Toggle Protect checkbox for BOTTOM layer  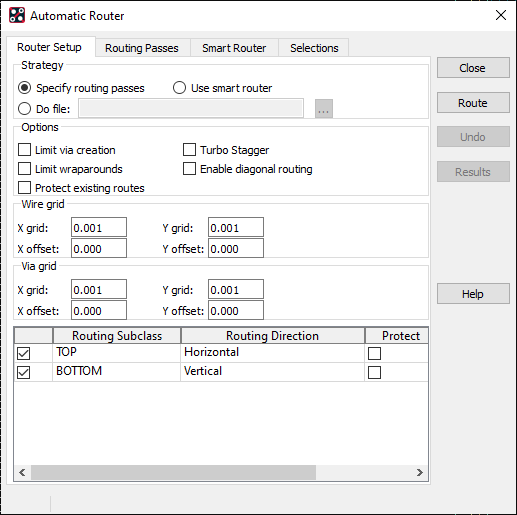tap(374, 372)
